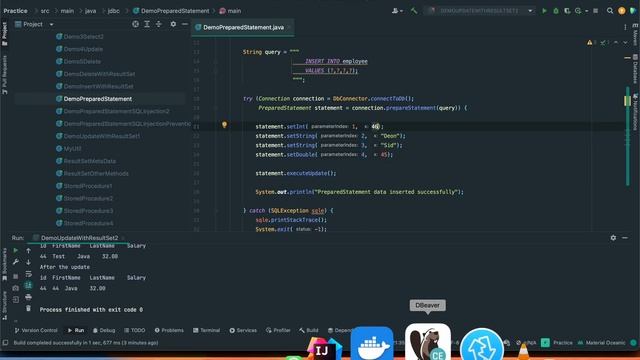This screenshot has height=360, width=640.
Task: Click main method breadcrumb
Action: point(230,11)
